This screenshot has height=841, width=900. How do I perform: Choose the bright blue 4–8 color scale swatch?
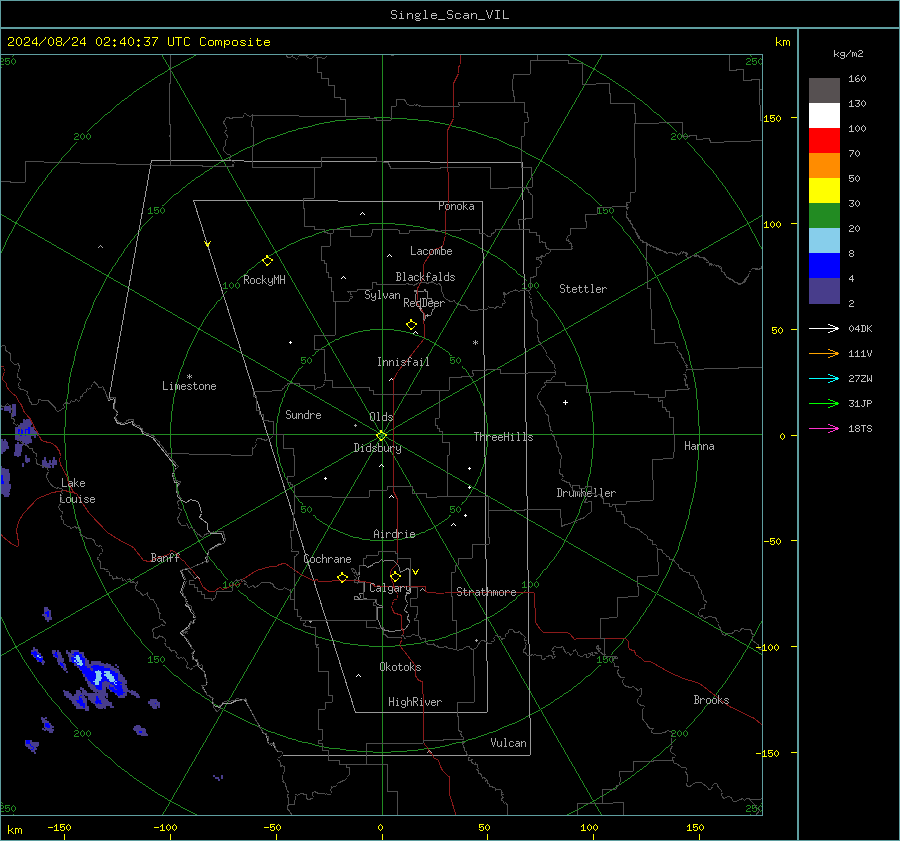[x=824, y=266]
